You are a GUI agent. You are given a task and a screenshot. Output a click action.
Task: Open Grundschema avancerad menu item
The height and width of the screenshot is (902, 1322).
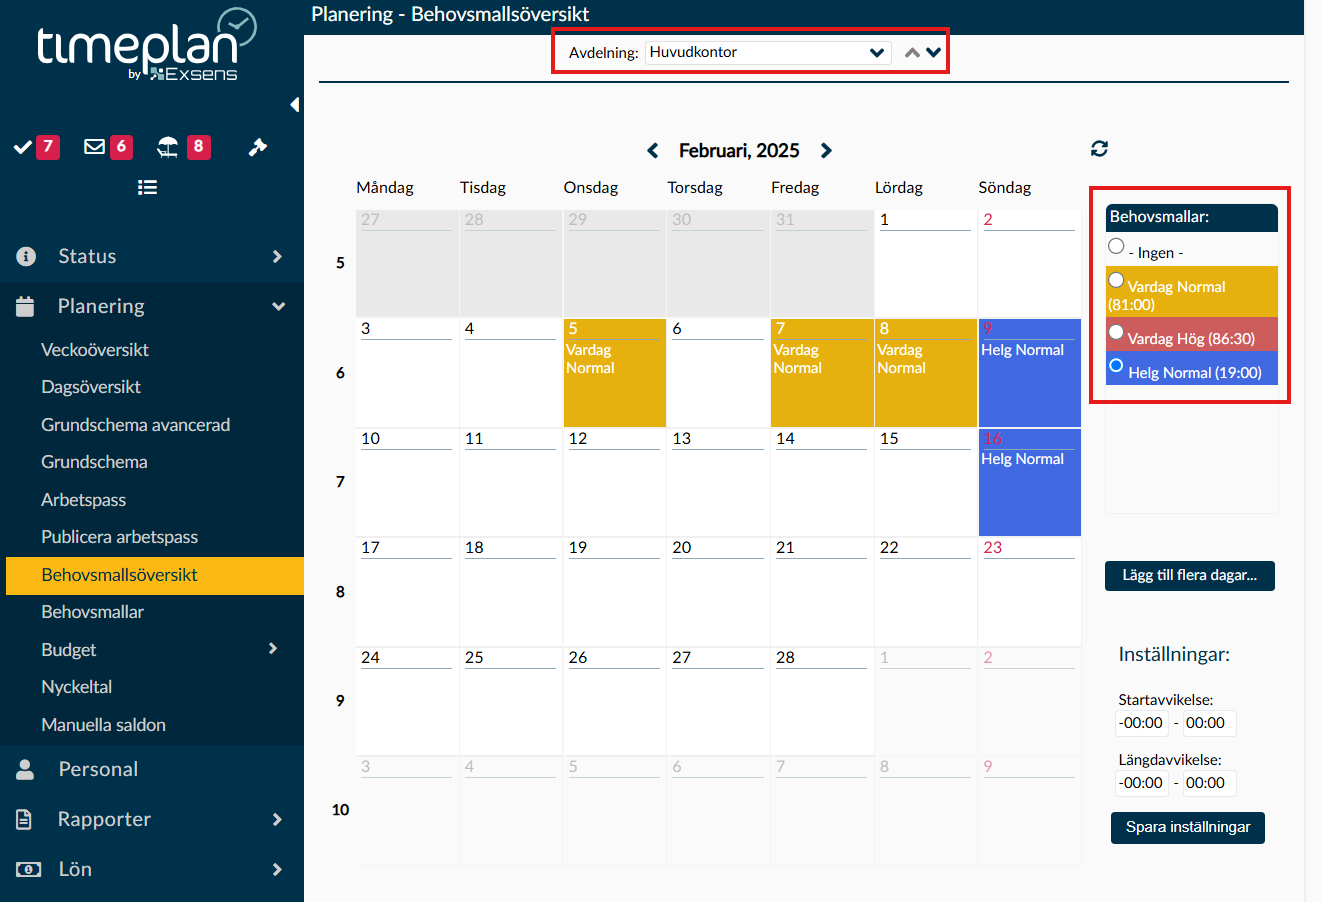[135, 425]
